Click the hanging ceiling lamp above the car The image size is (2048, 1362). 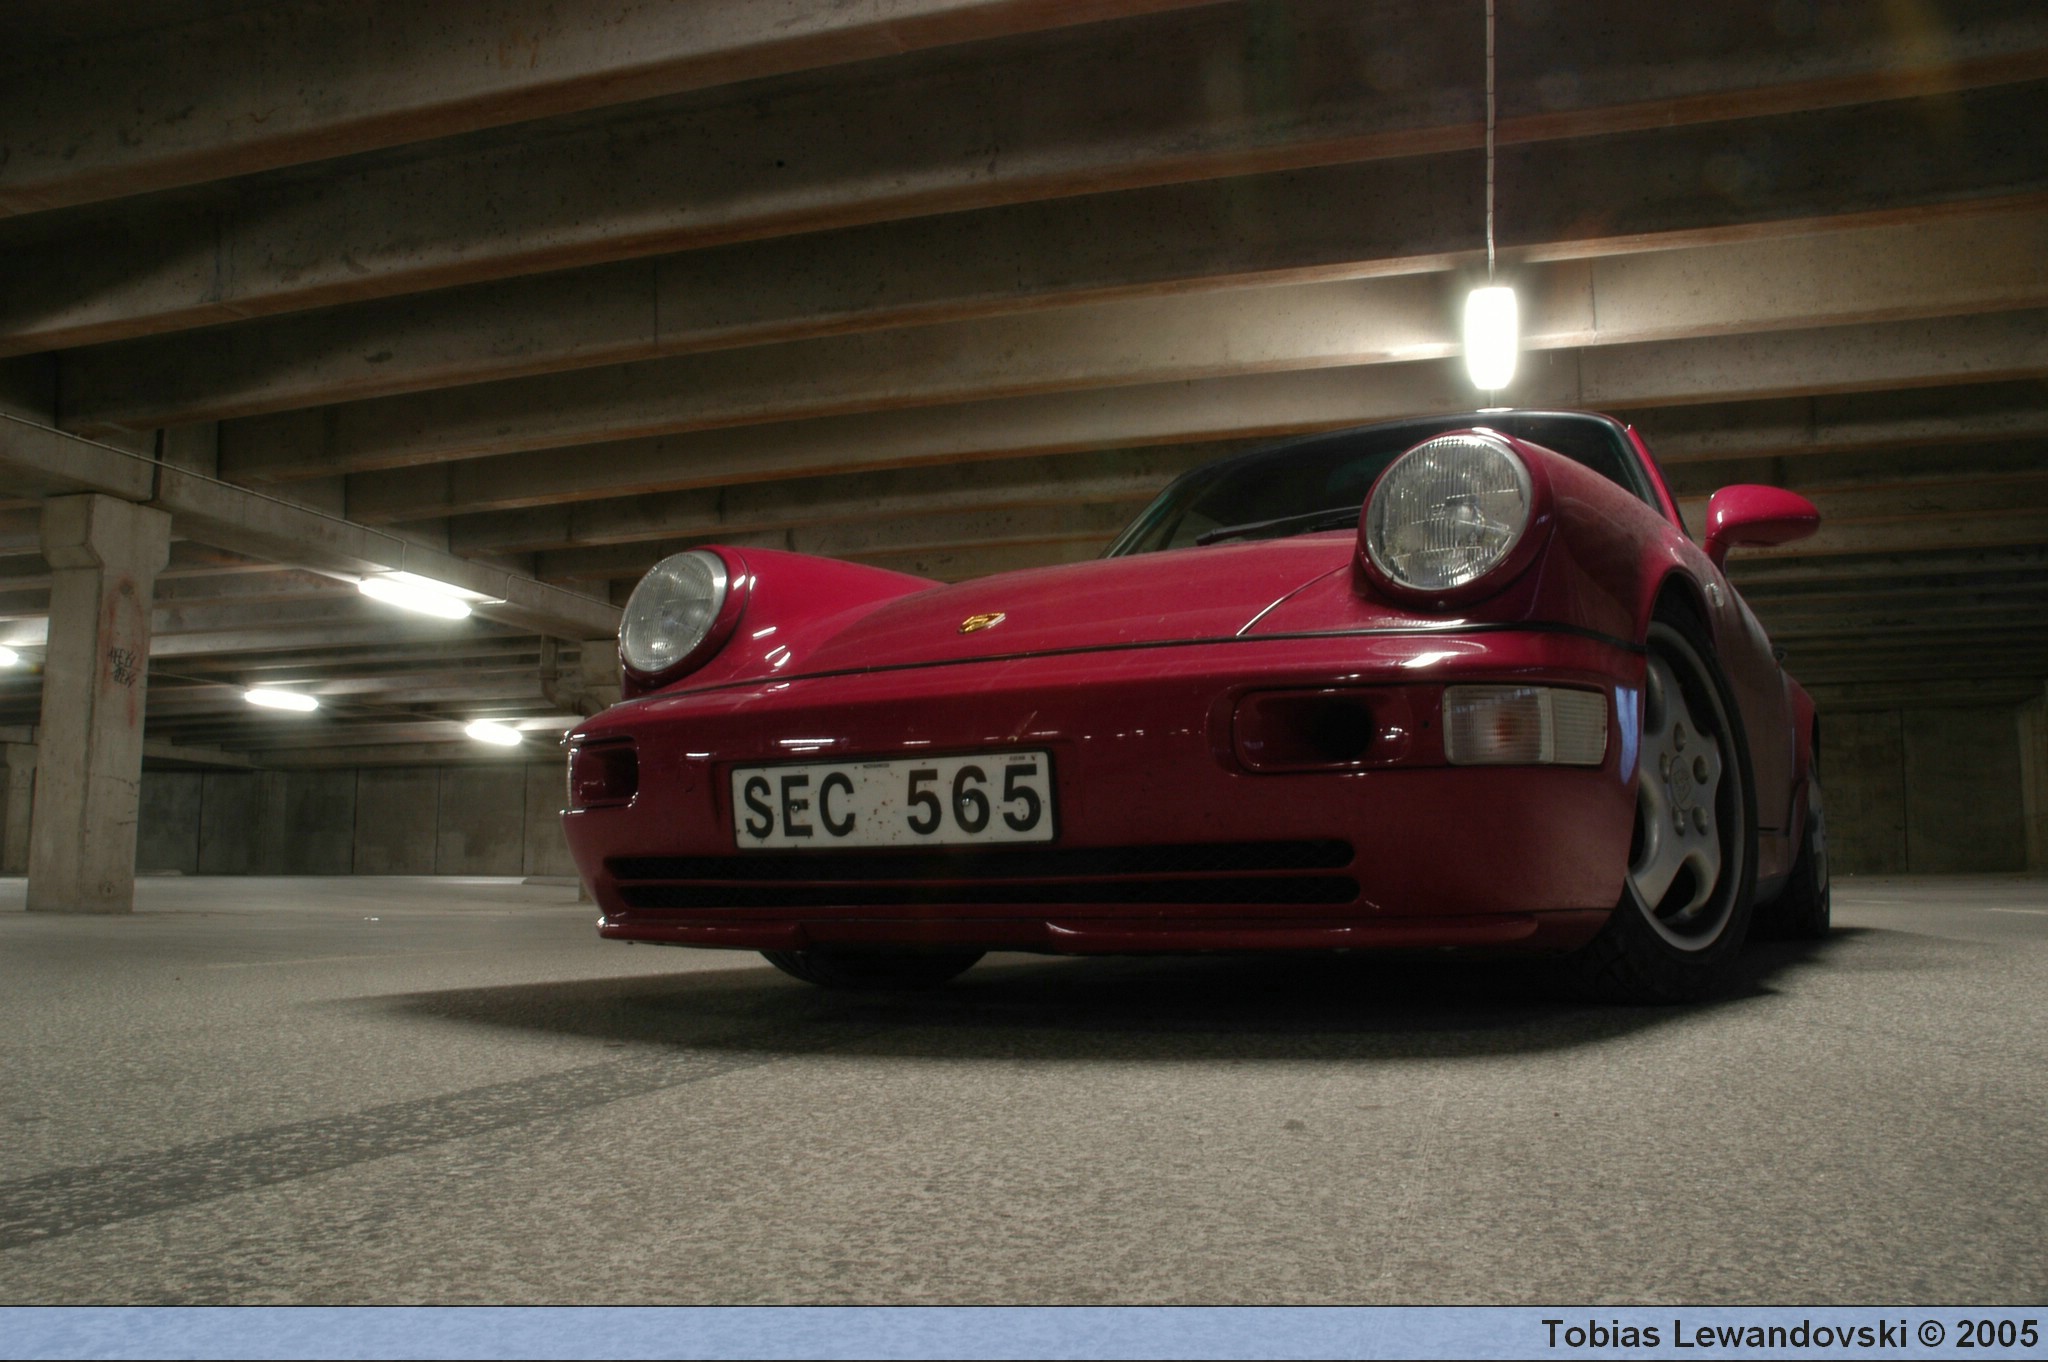pyautogui.click(x=1490, y=337)
